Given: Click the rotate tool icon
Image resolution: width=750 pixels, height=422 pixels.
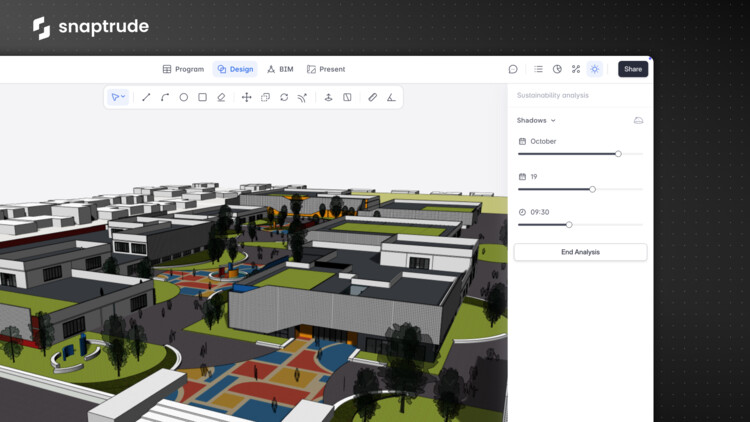Looking at the screenshot, I should click(284, 97).
